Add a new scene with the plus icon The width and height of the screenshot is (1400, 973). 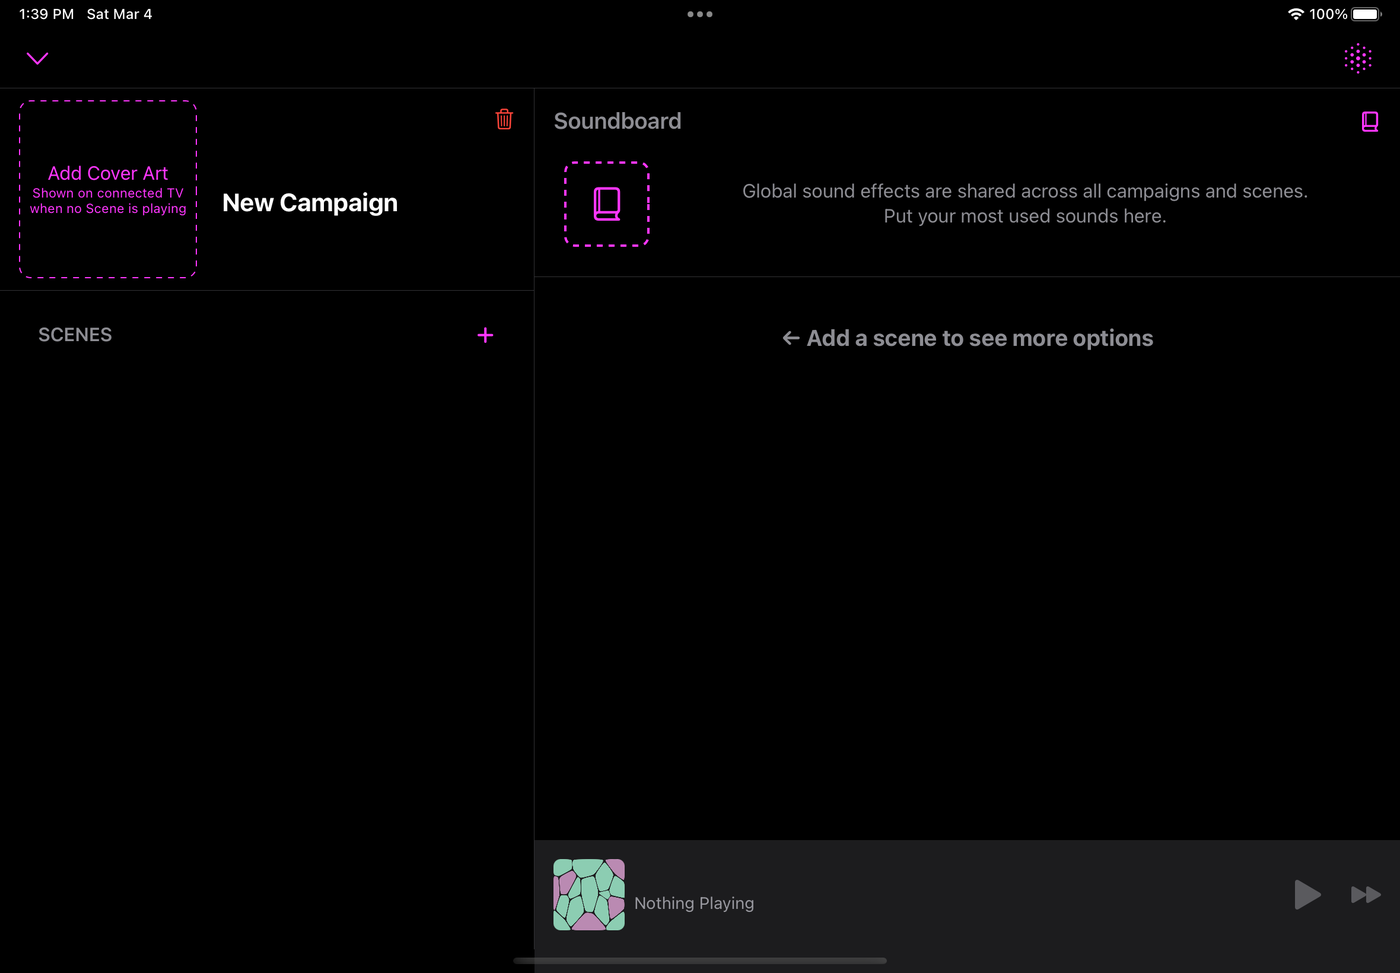click(x=485, y=335)
